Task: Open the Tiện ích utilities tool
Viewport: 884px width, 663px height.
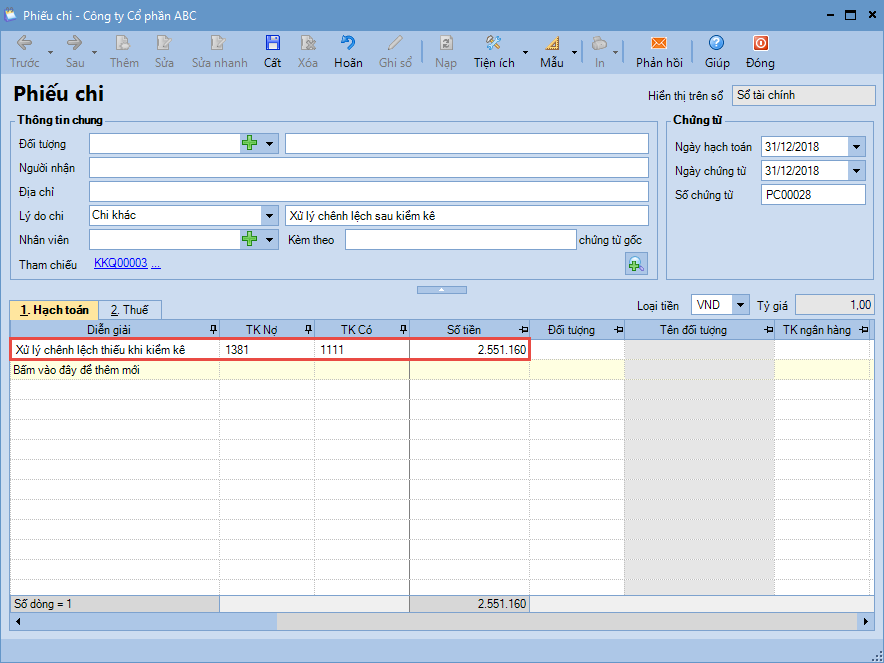Action: click(x=494, y=44)
